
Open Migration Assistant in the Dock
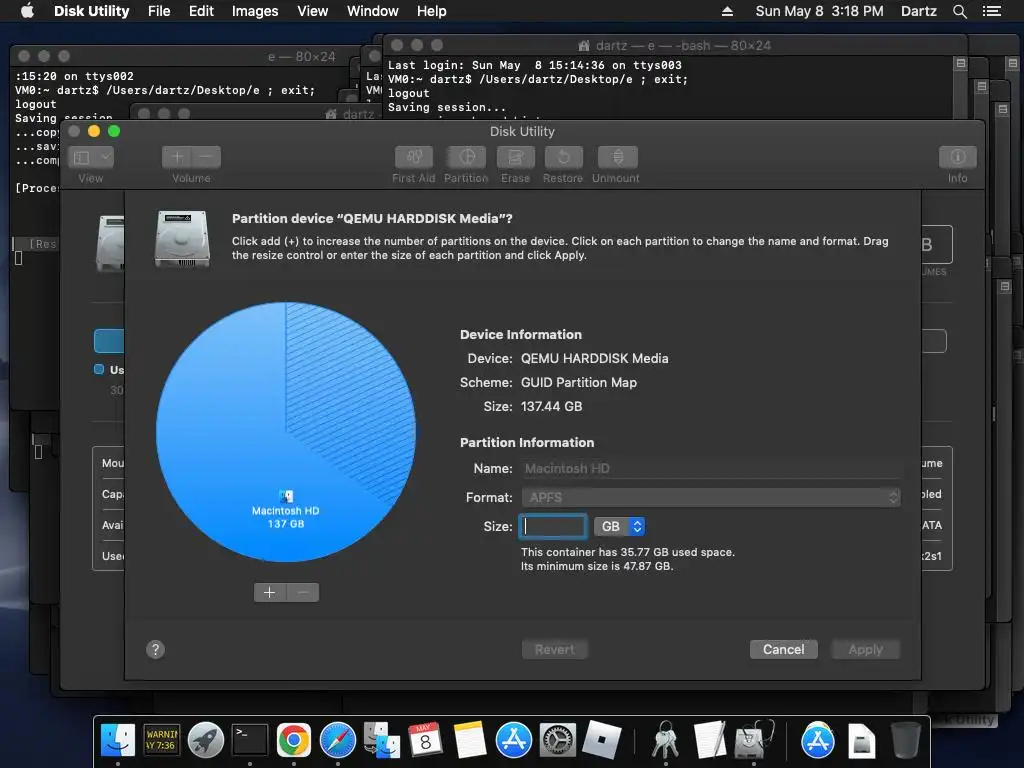point(382,740)
